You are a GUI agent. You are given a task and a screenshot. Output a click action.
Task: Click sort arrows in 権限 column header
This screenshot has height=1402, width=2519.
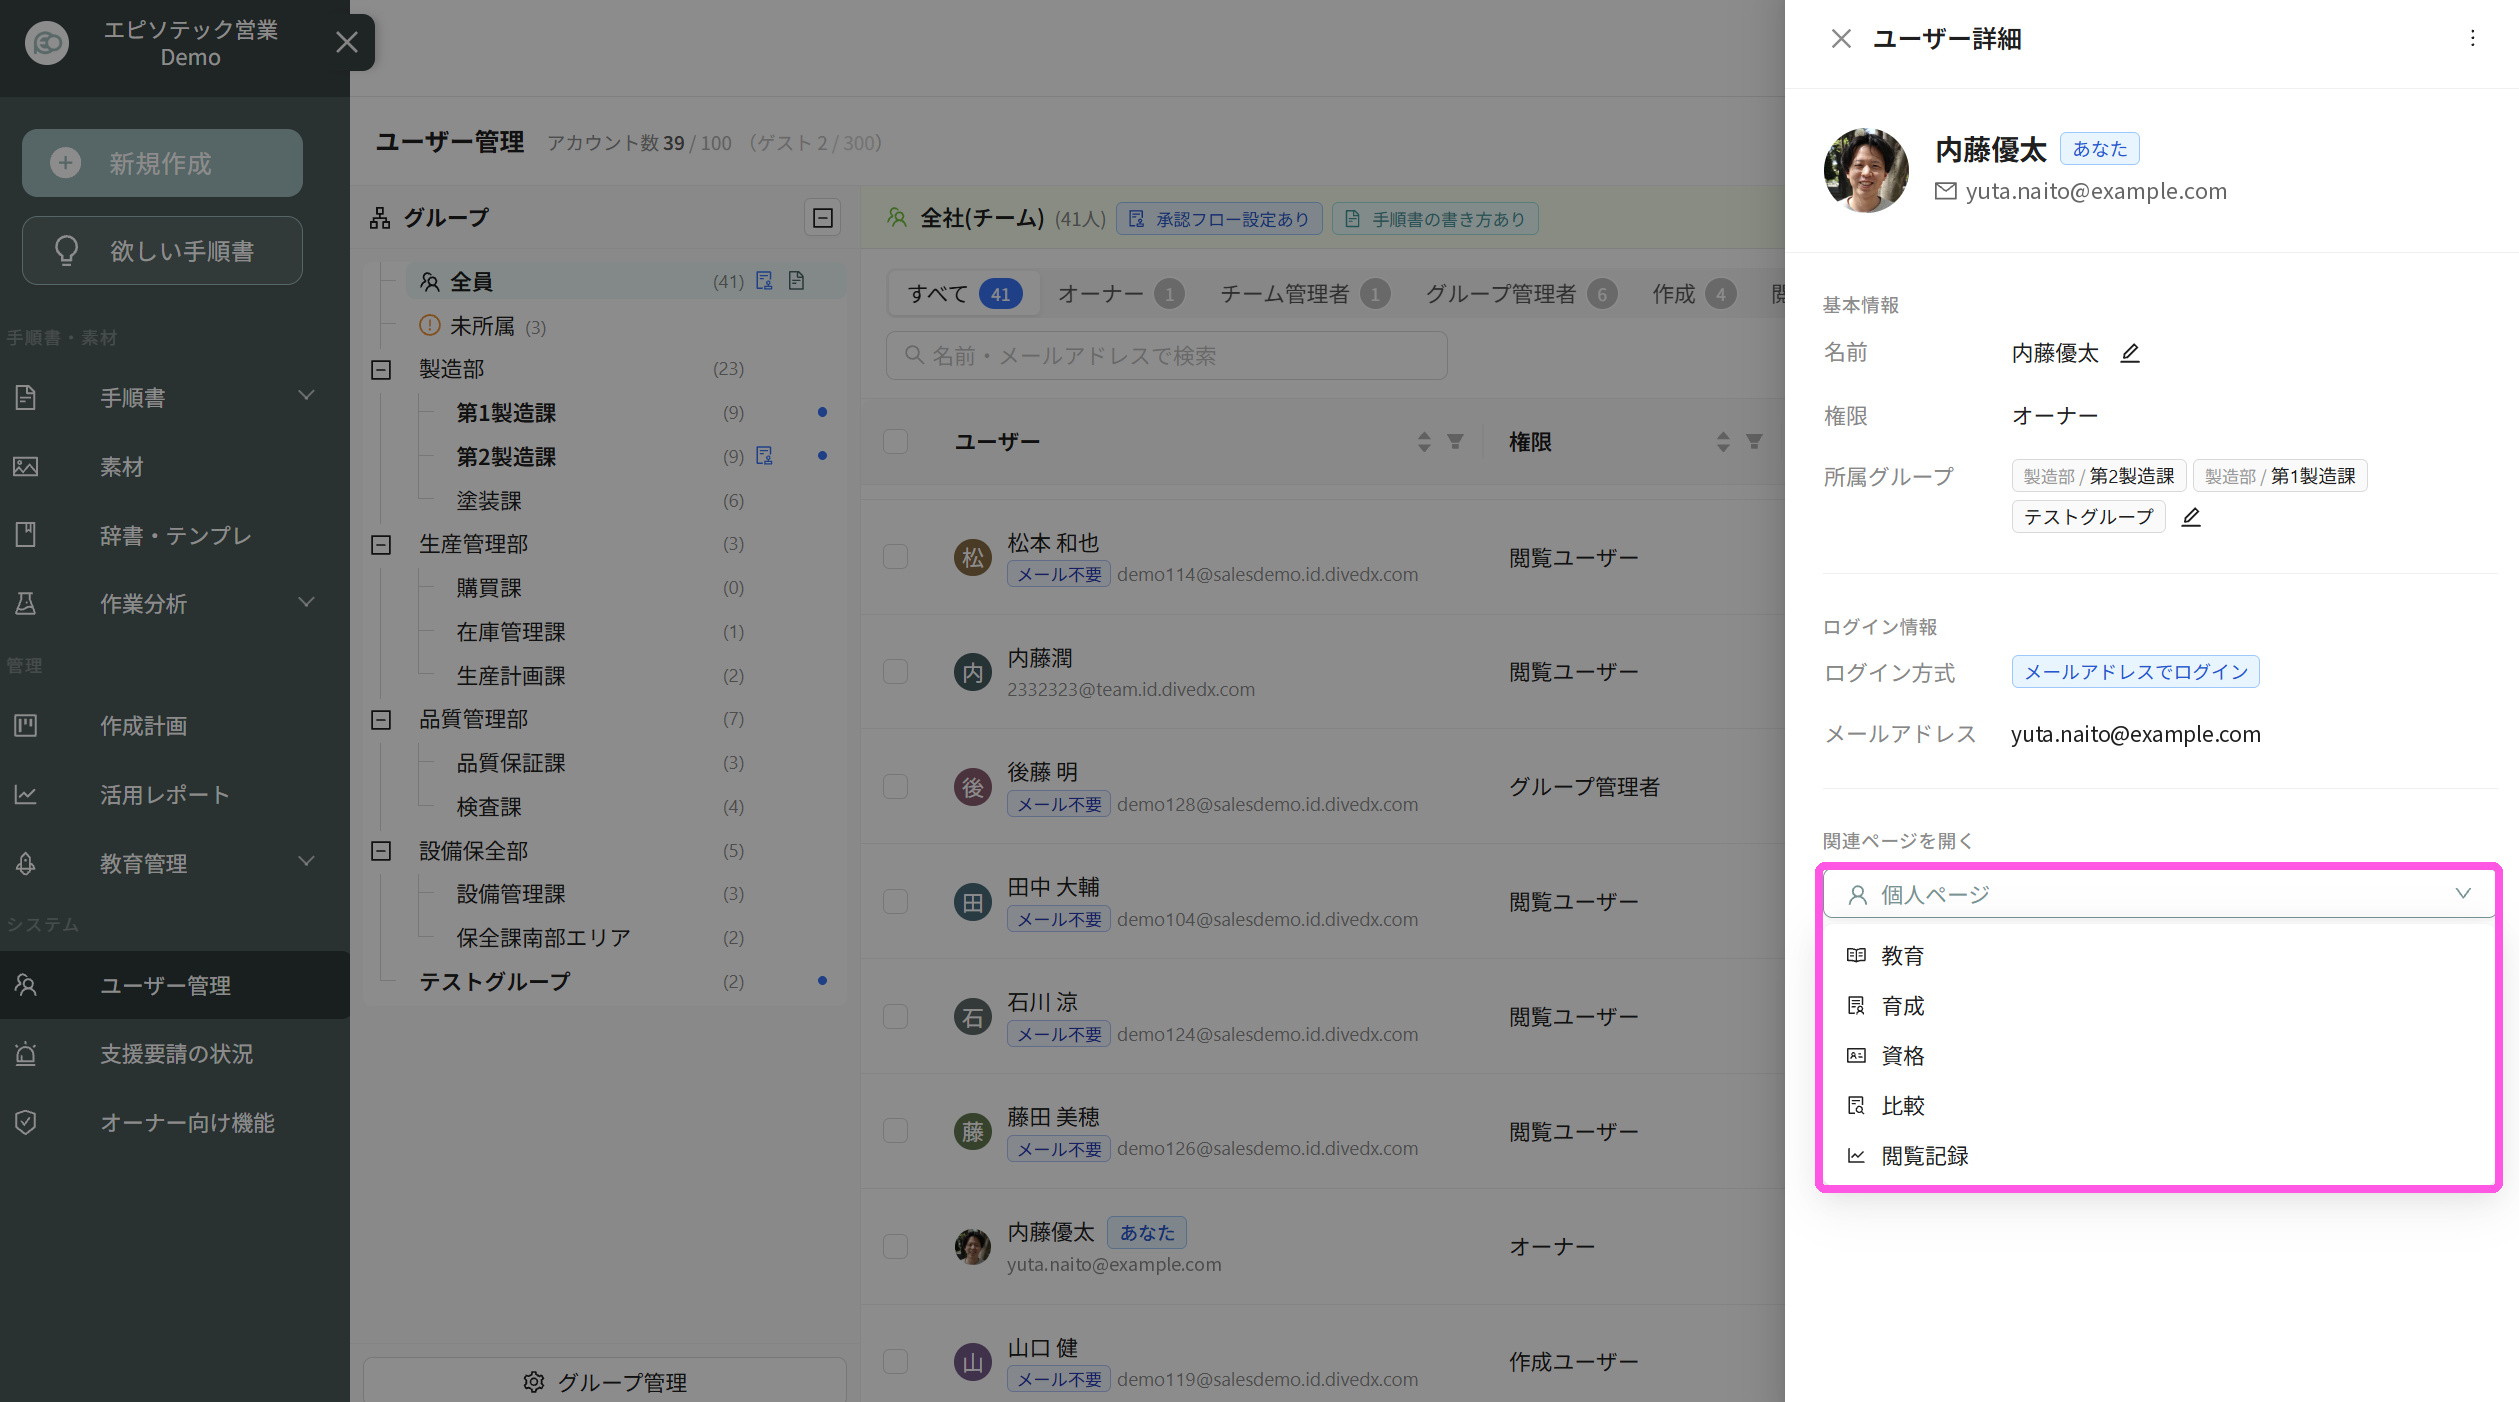pos(1723,441)
